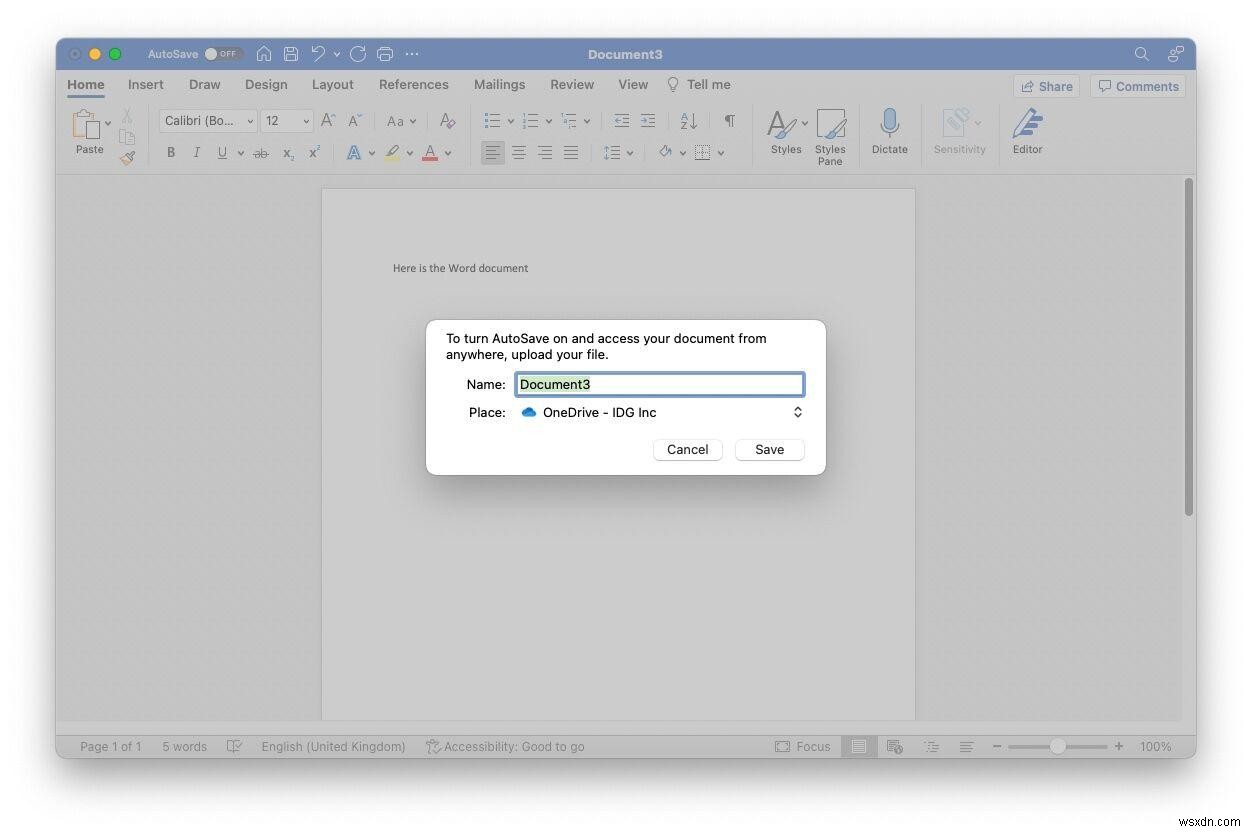Click the Cut scissors icon
This screenshot has width=1252, height=832.
[x=127, y=117]
